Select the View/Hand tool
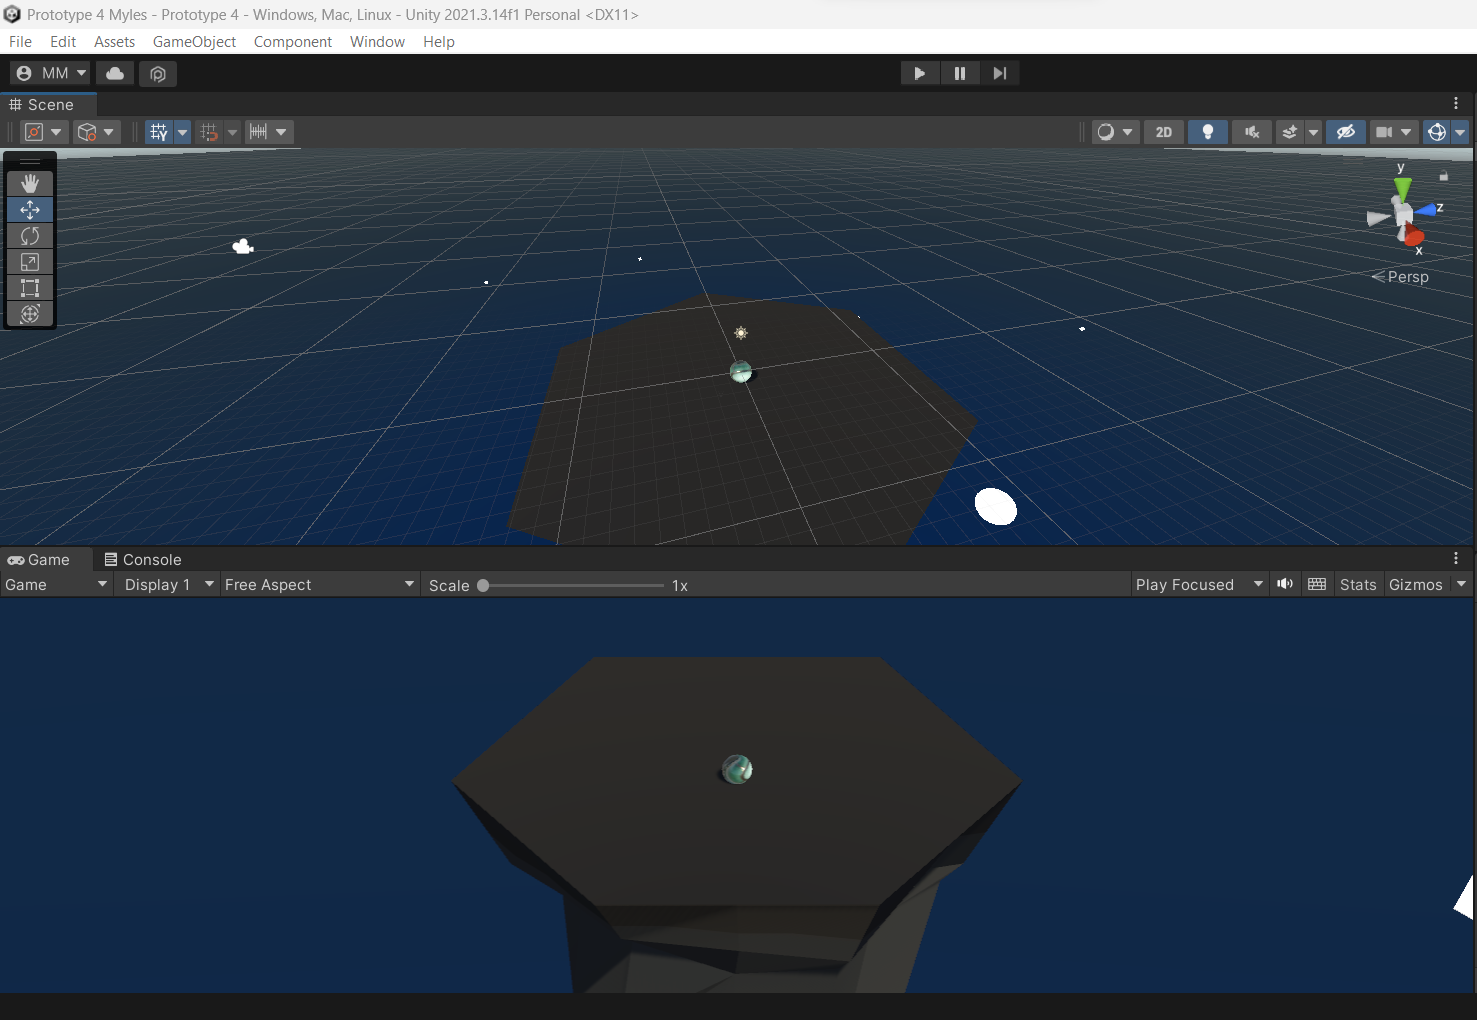This screenshot has height=1020, width=1477. click(30, 183)
